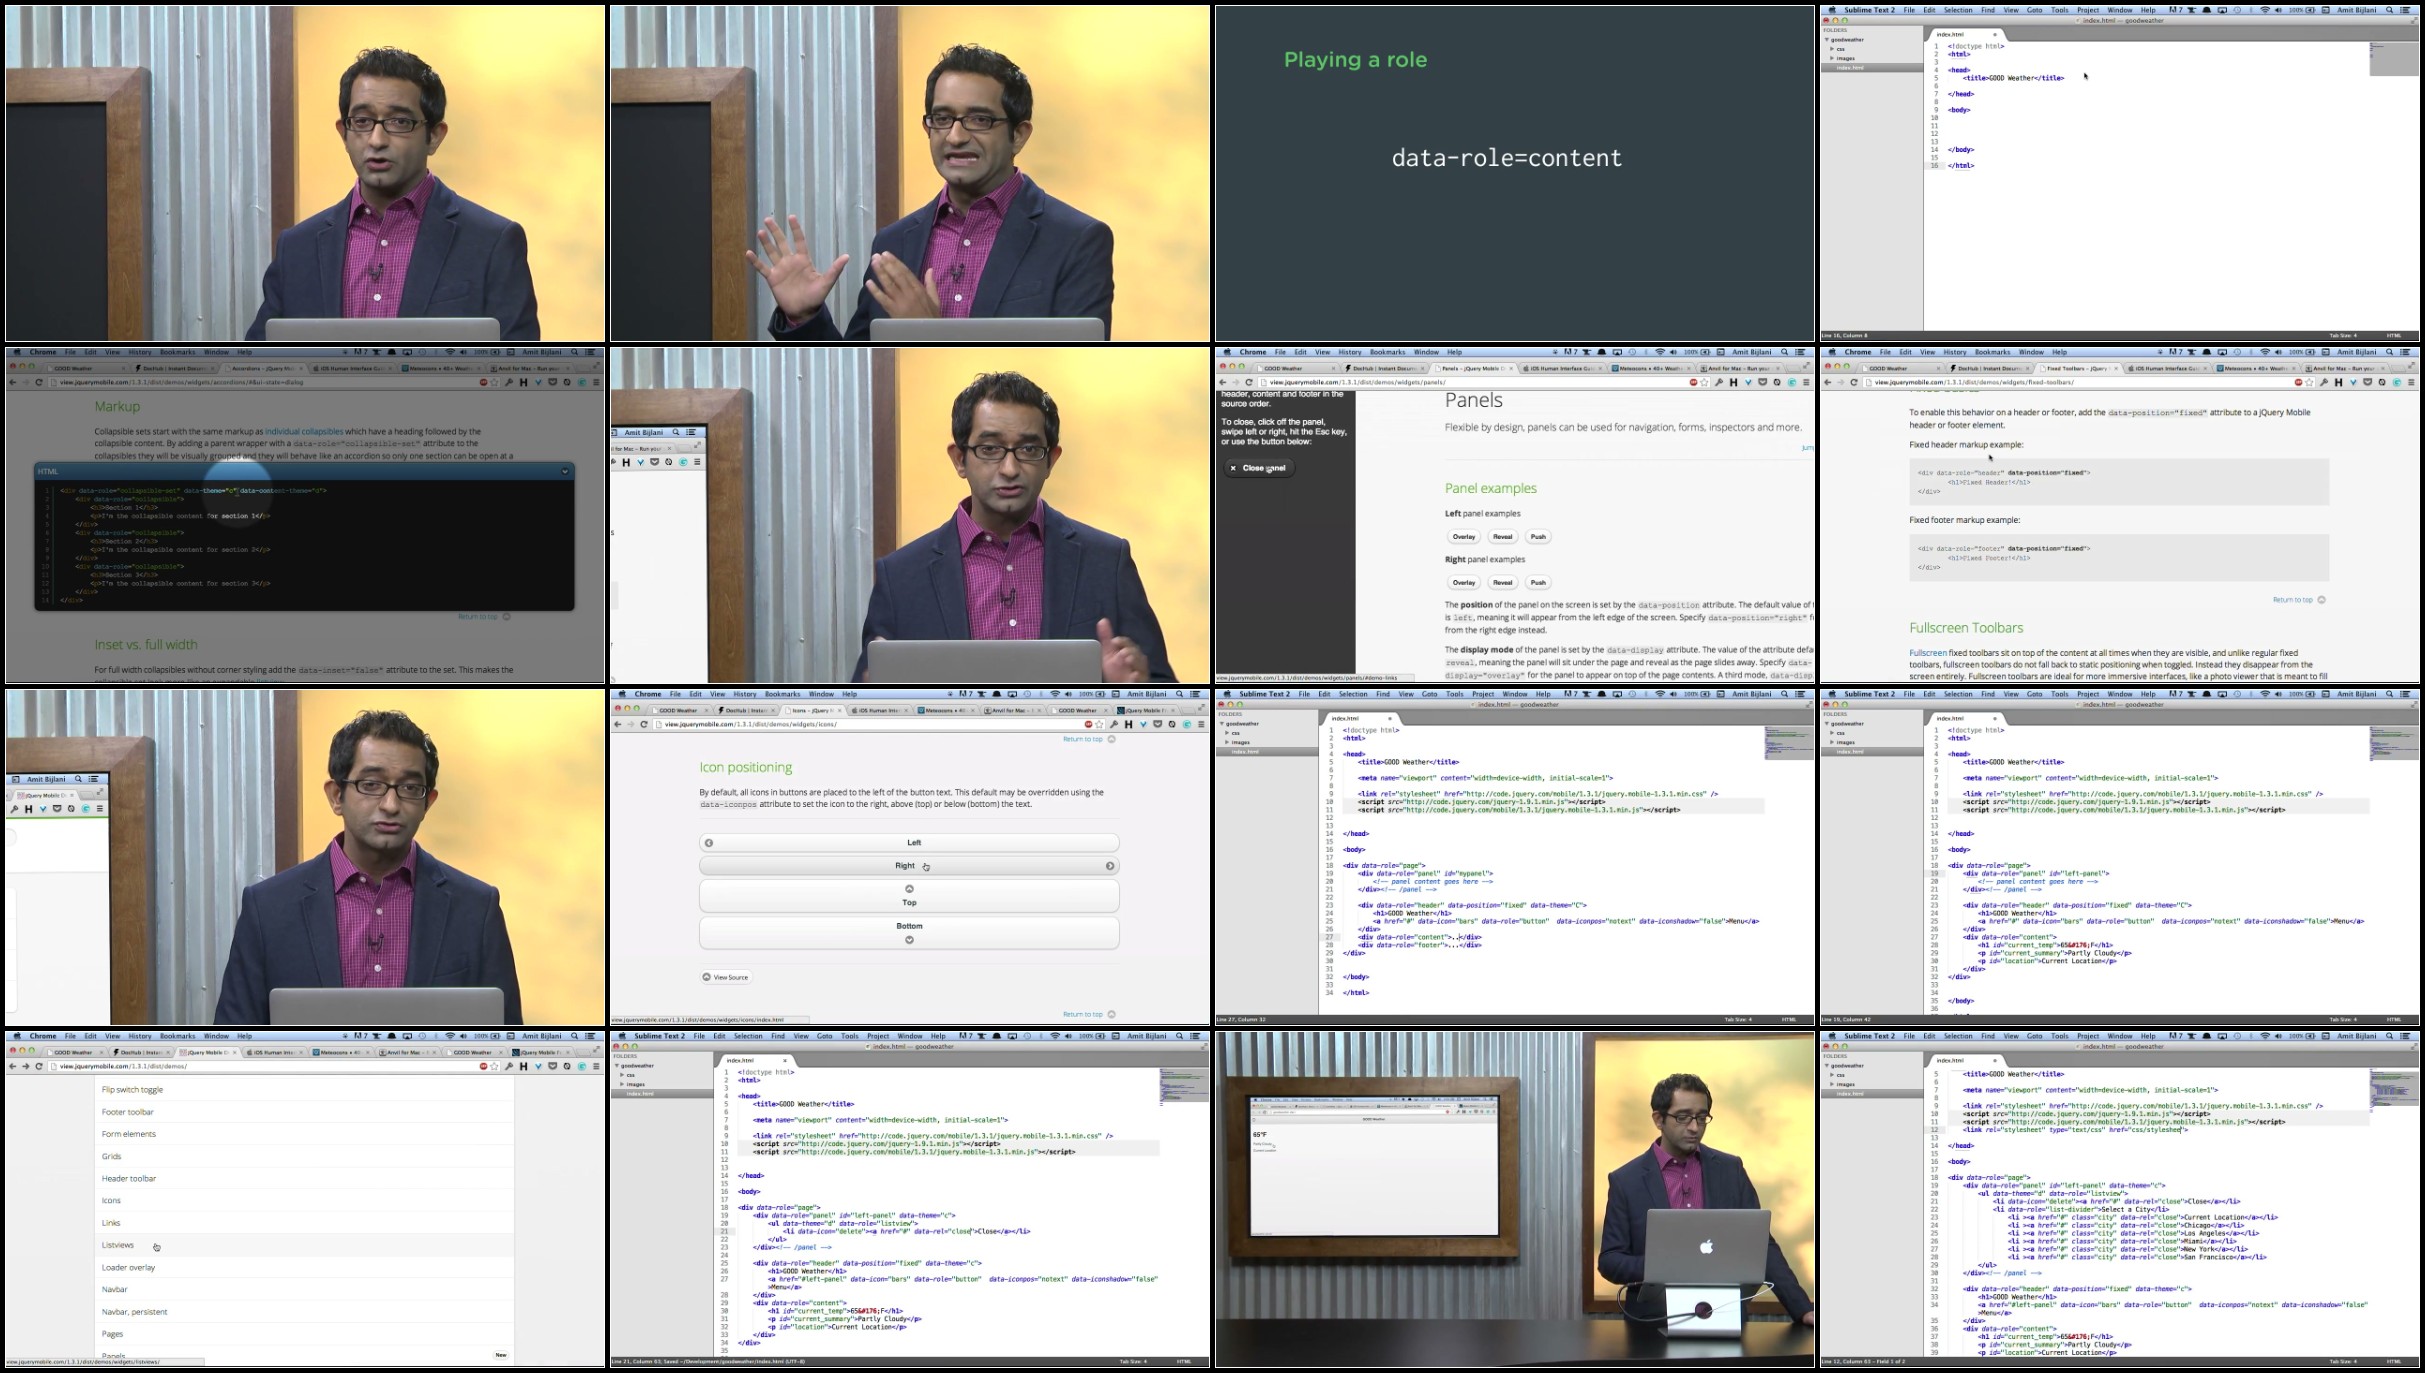Click the Fullscreen link under Fullscreen Toolbars
This screenshot has width=2425, height=1373.
[x=1927, y=653]
